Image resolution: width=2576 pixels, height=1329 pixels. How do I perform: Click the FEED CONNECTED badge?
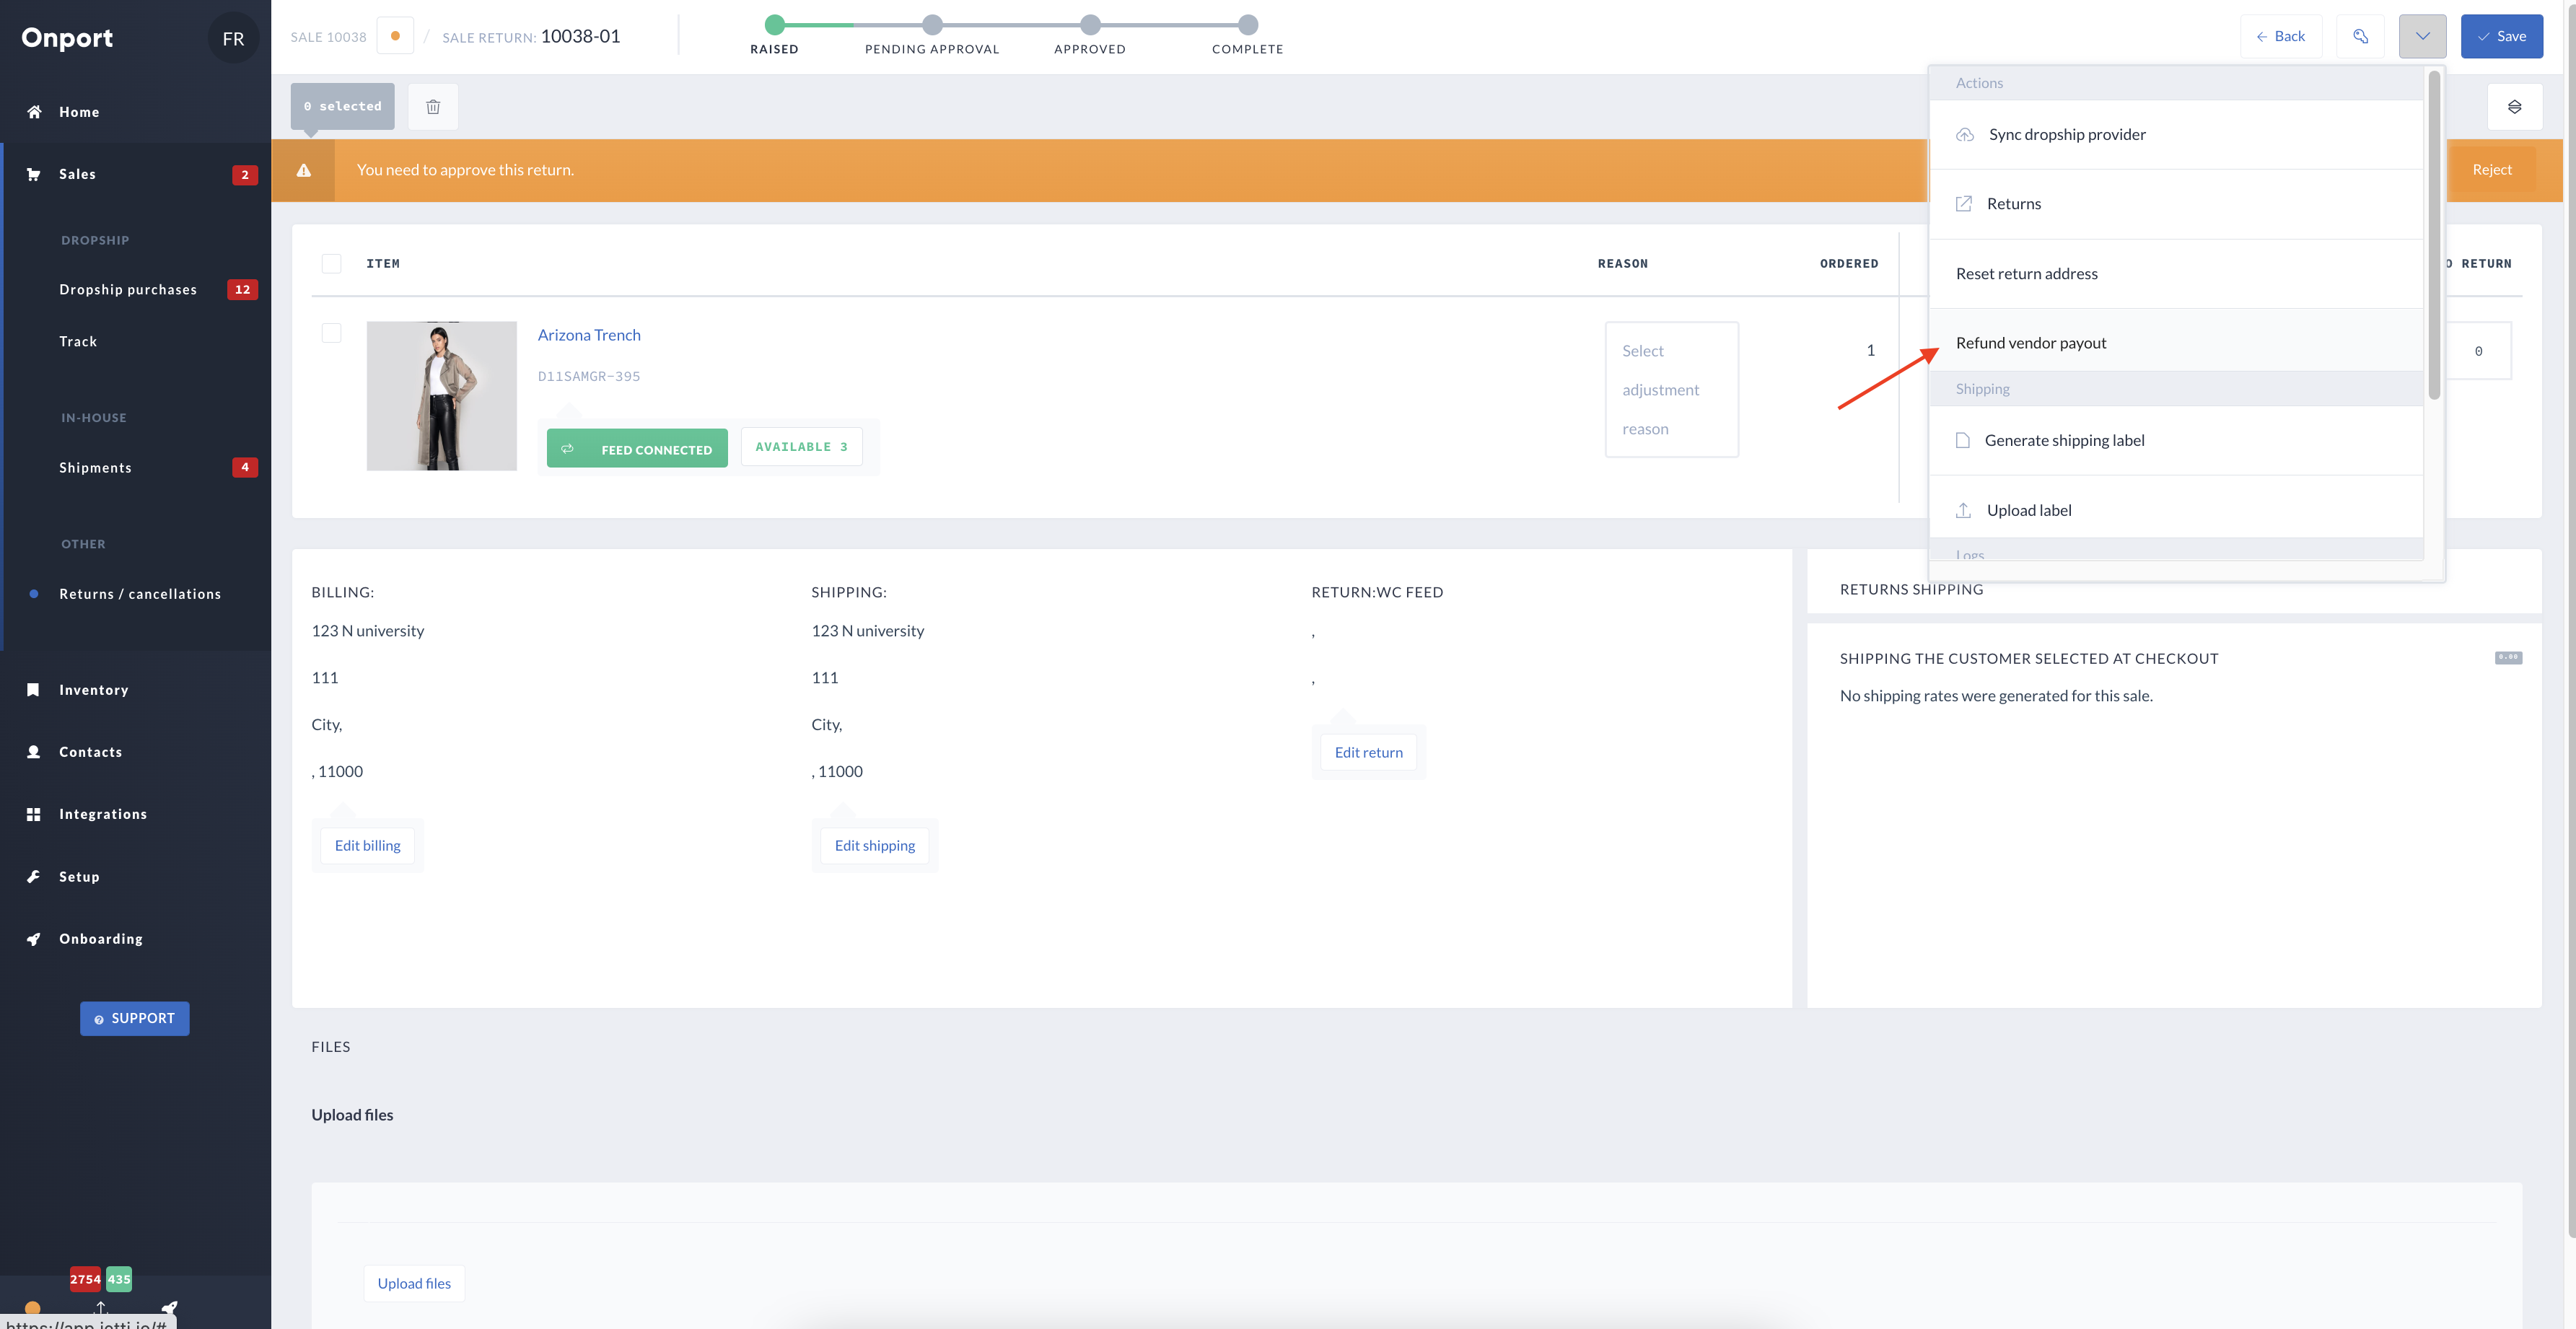[637, 448]
